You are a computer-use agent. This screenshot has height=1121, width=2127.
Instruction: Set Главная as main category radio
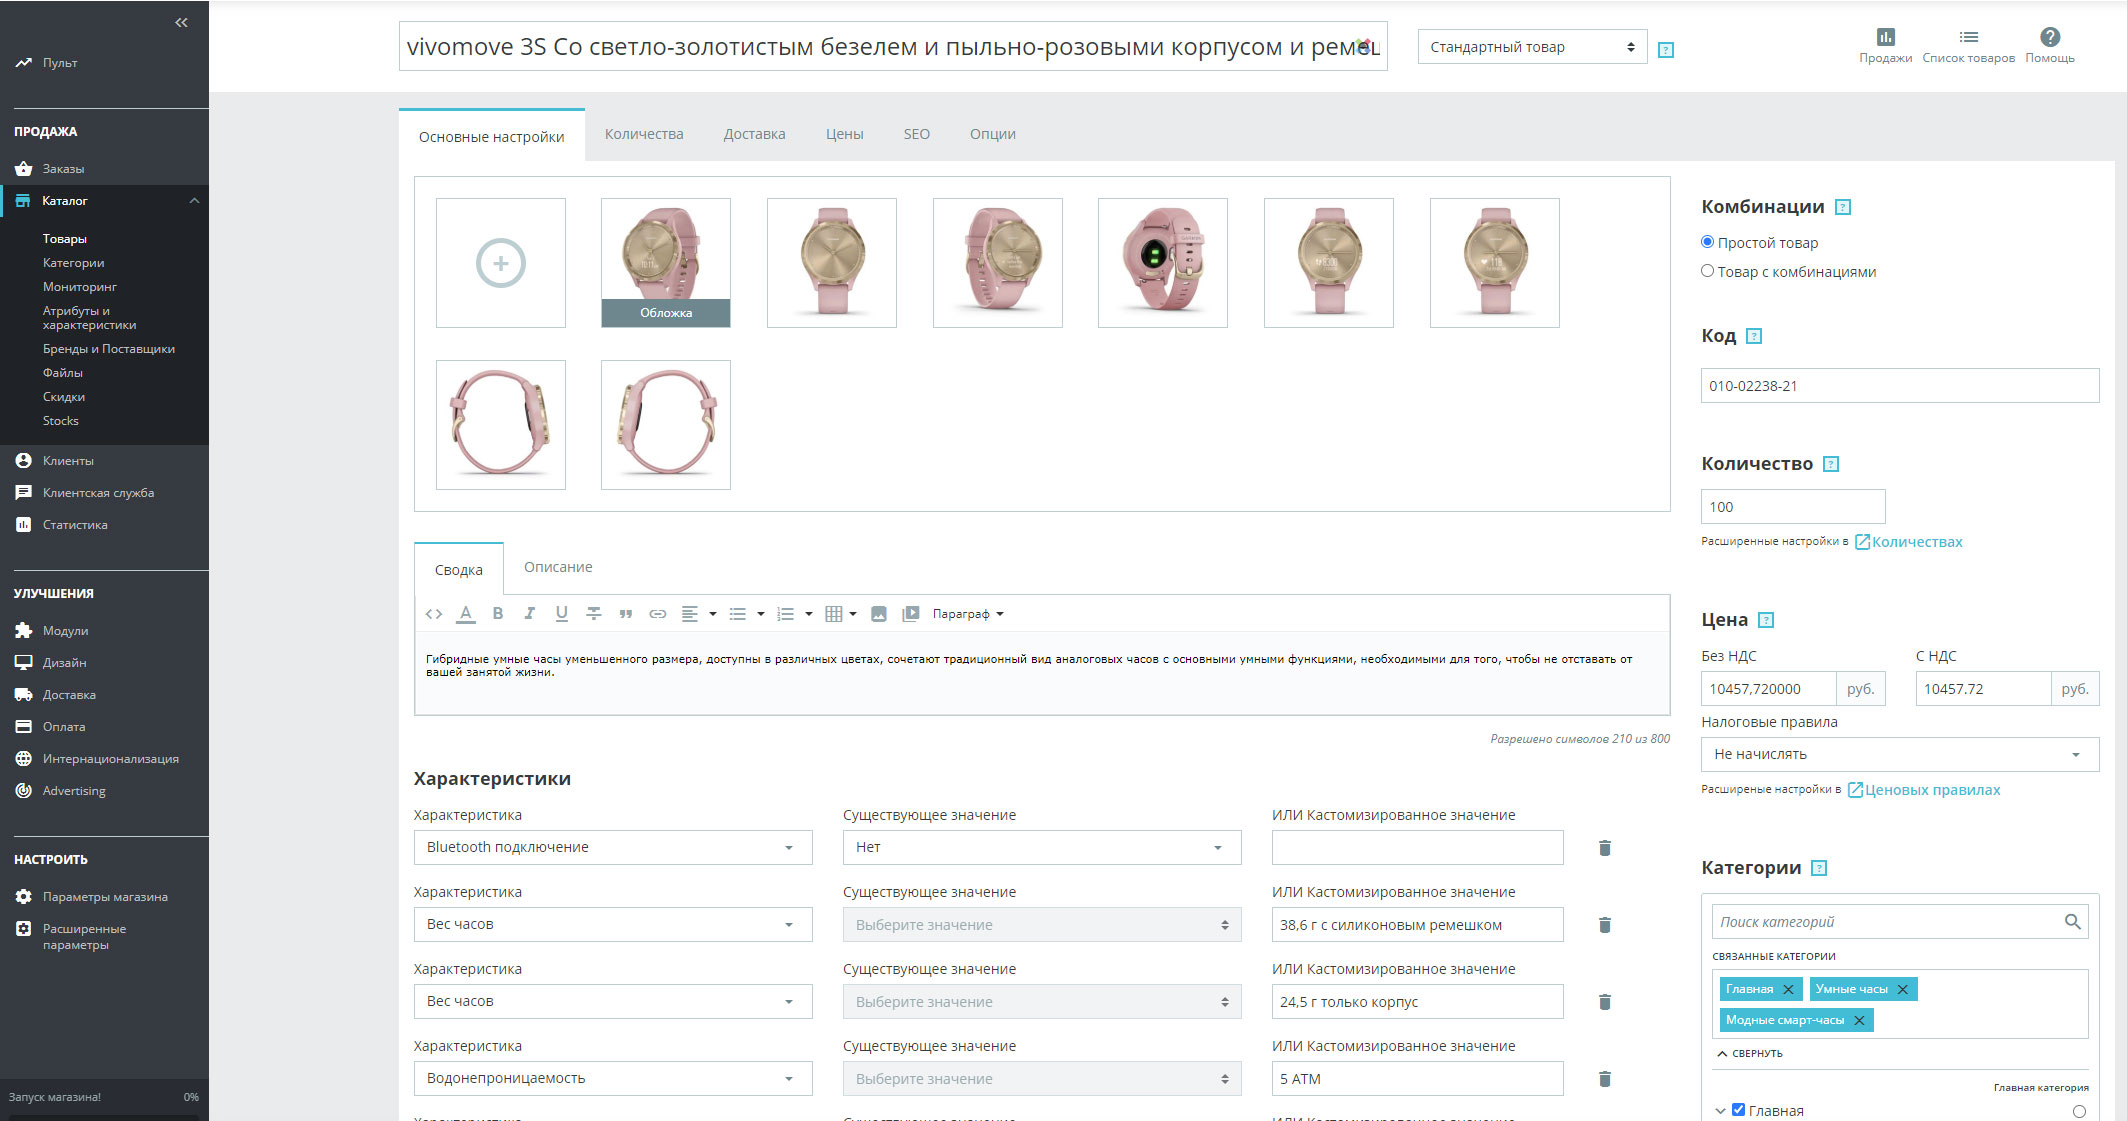pyautogui.click(x=2080, y=1112)
